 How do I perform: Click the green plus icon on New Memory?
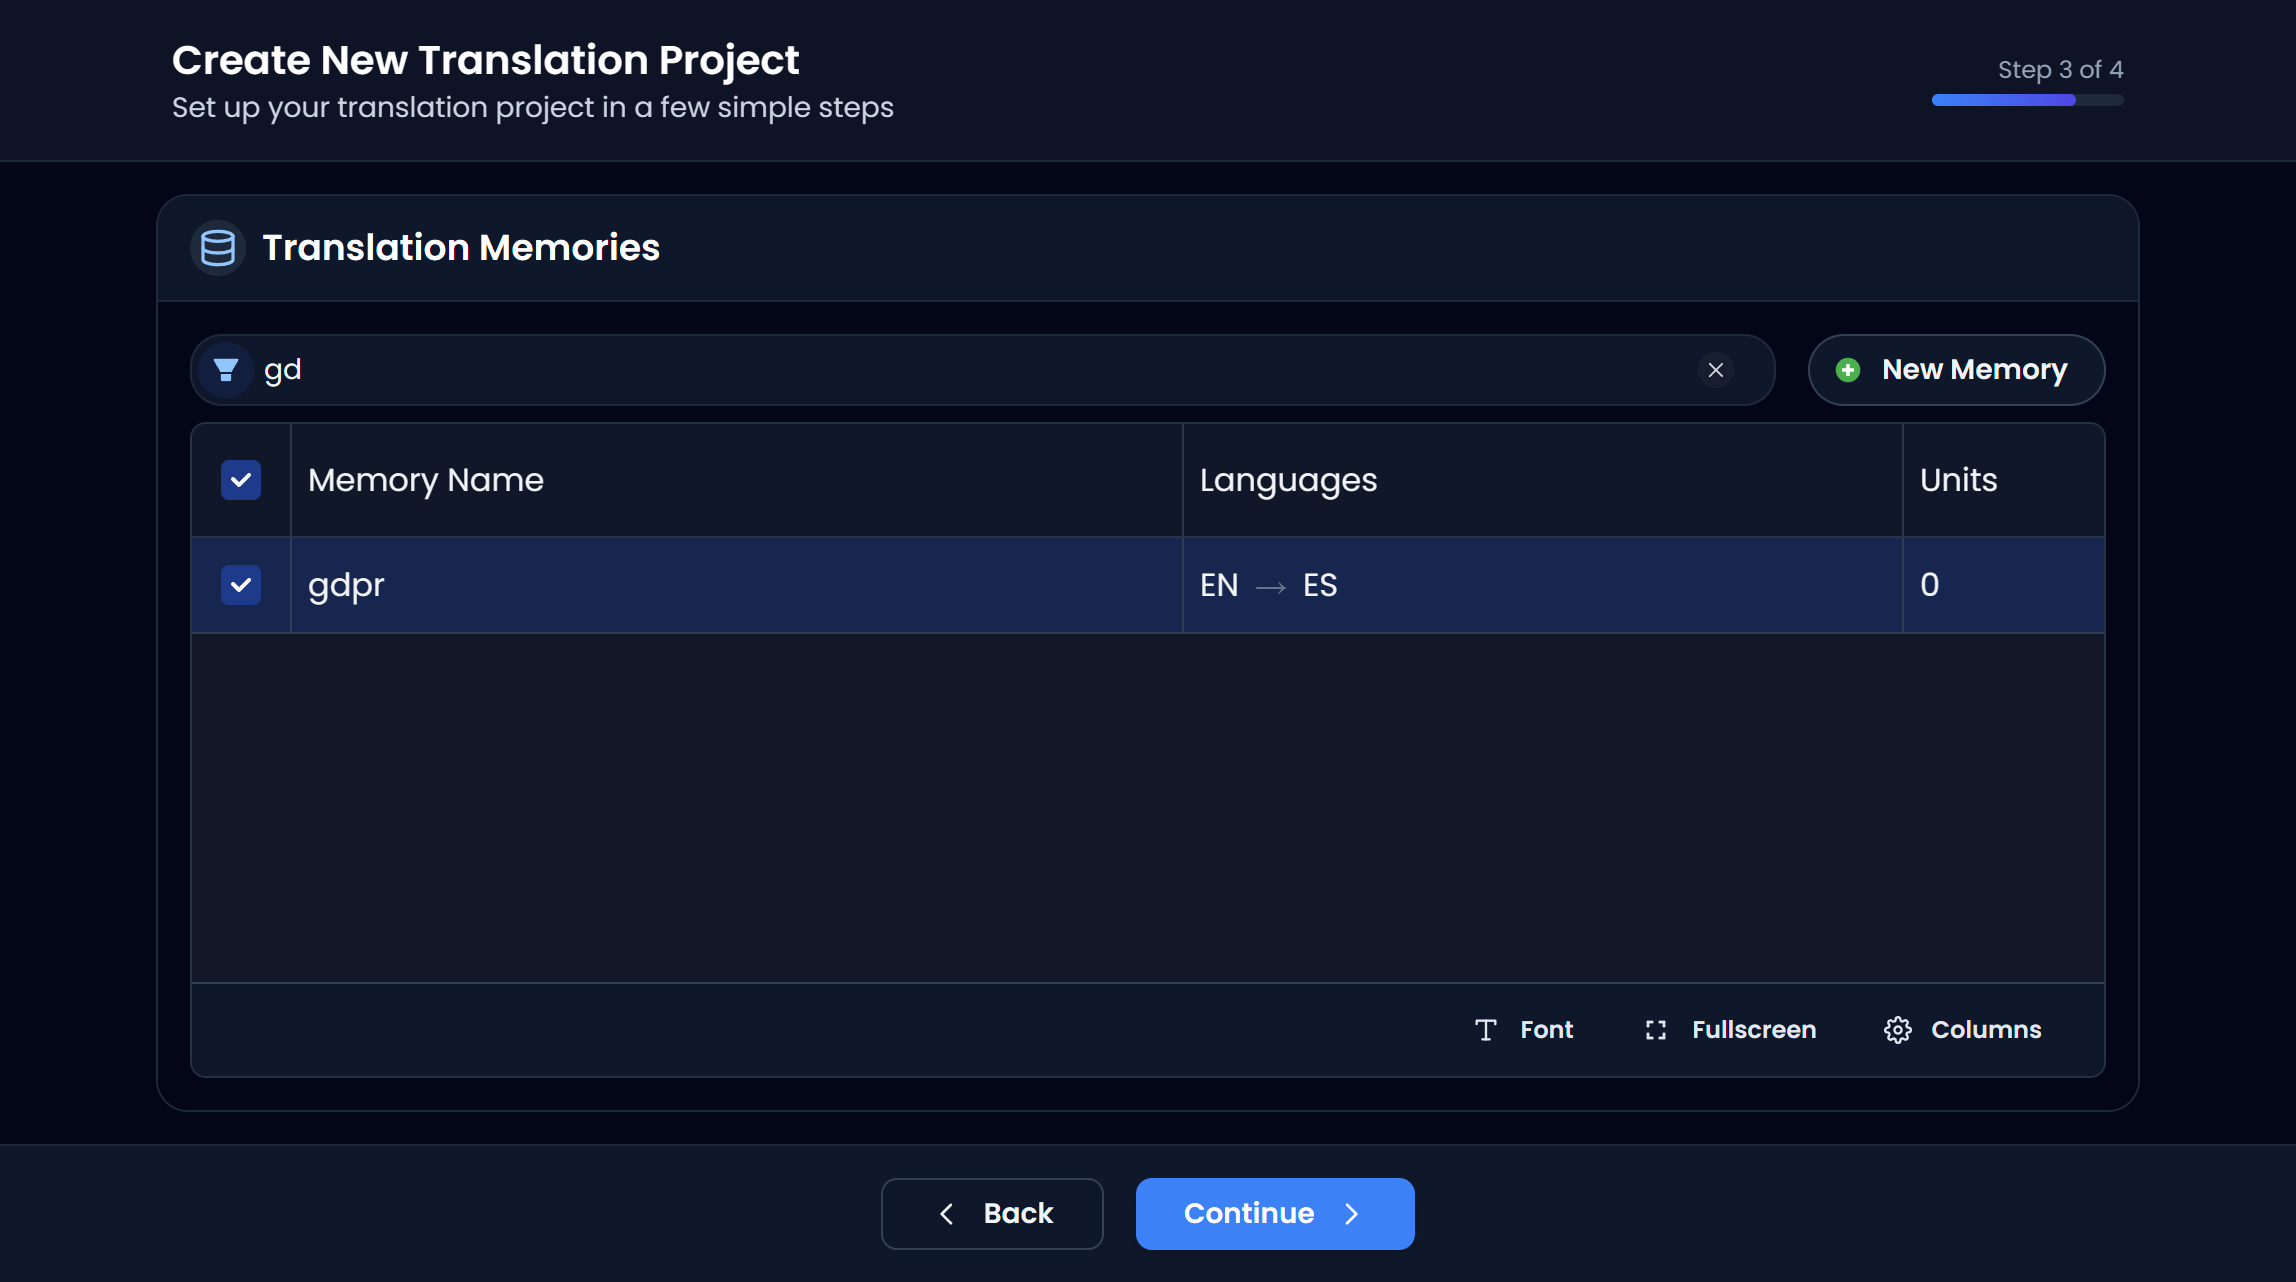pos(1848,369)
